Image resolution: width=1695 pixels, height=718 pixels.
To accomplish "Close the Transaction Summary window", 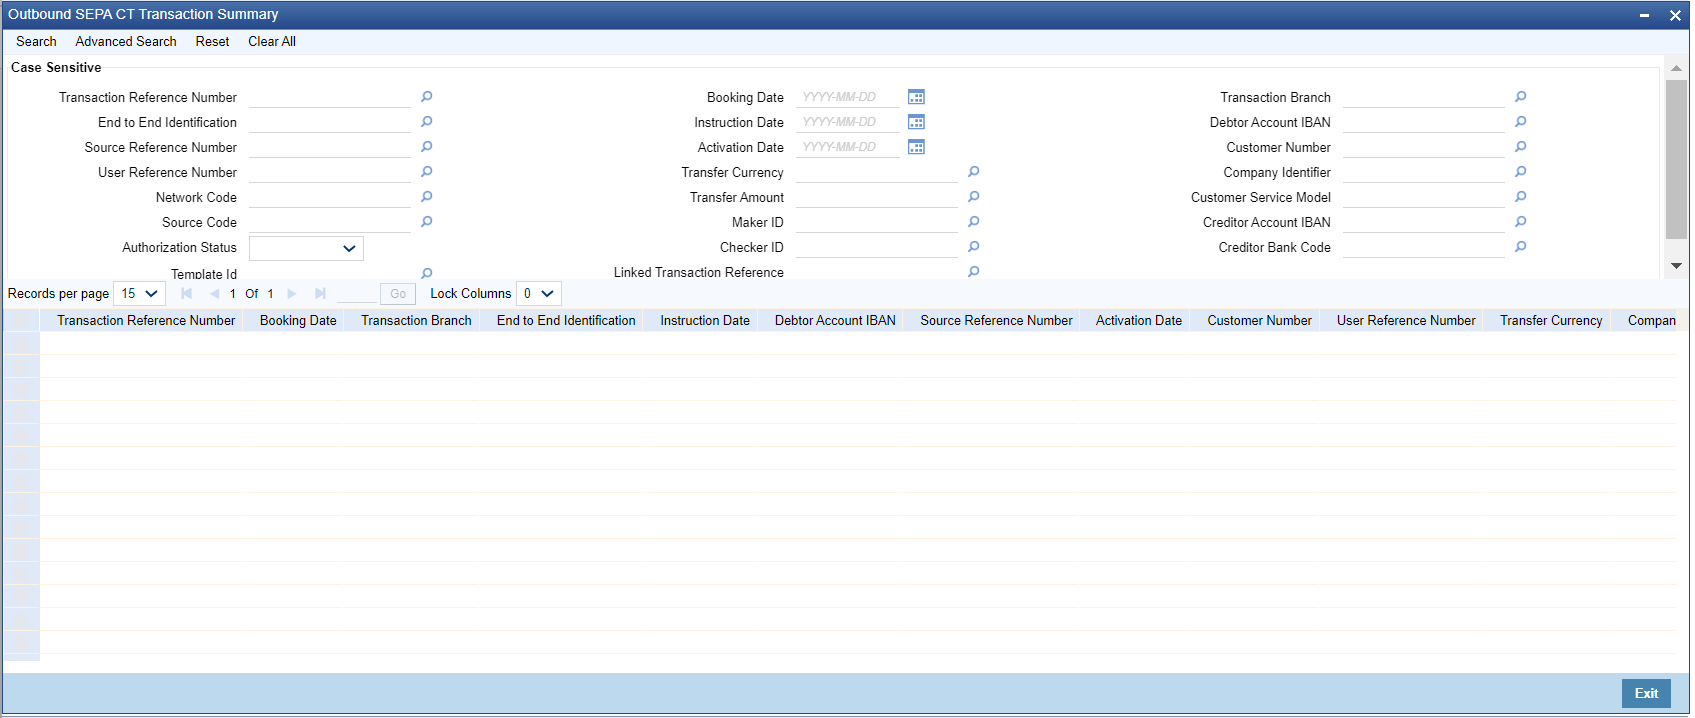I will 1675,15.
